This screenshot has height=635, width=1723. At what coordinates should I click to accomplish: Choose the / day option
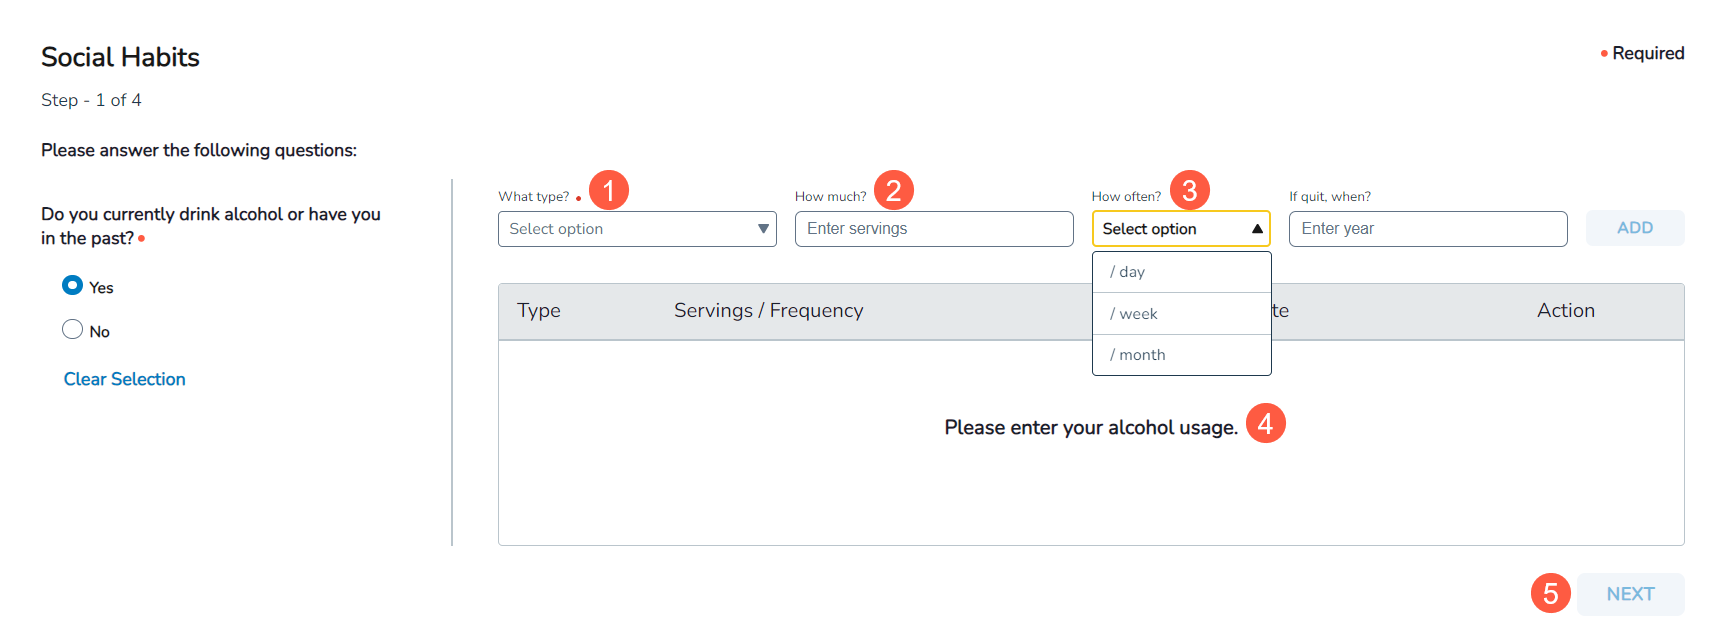tap(1181, 272)
